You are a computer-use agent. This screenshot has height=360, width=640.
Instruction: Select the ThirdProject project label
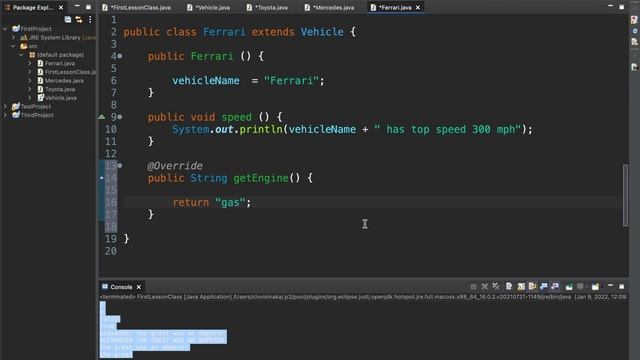[37, 115]
